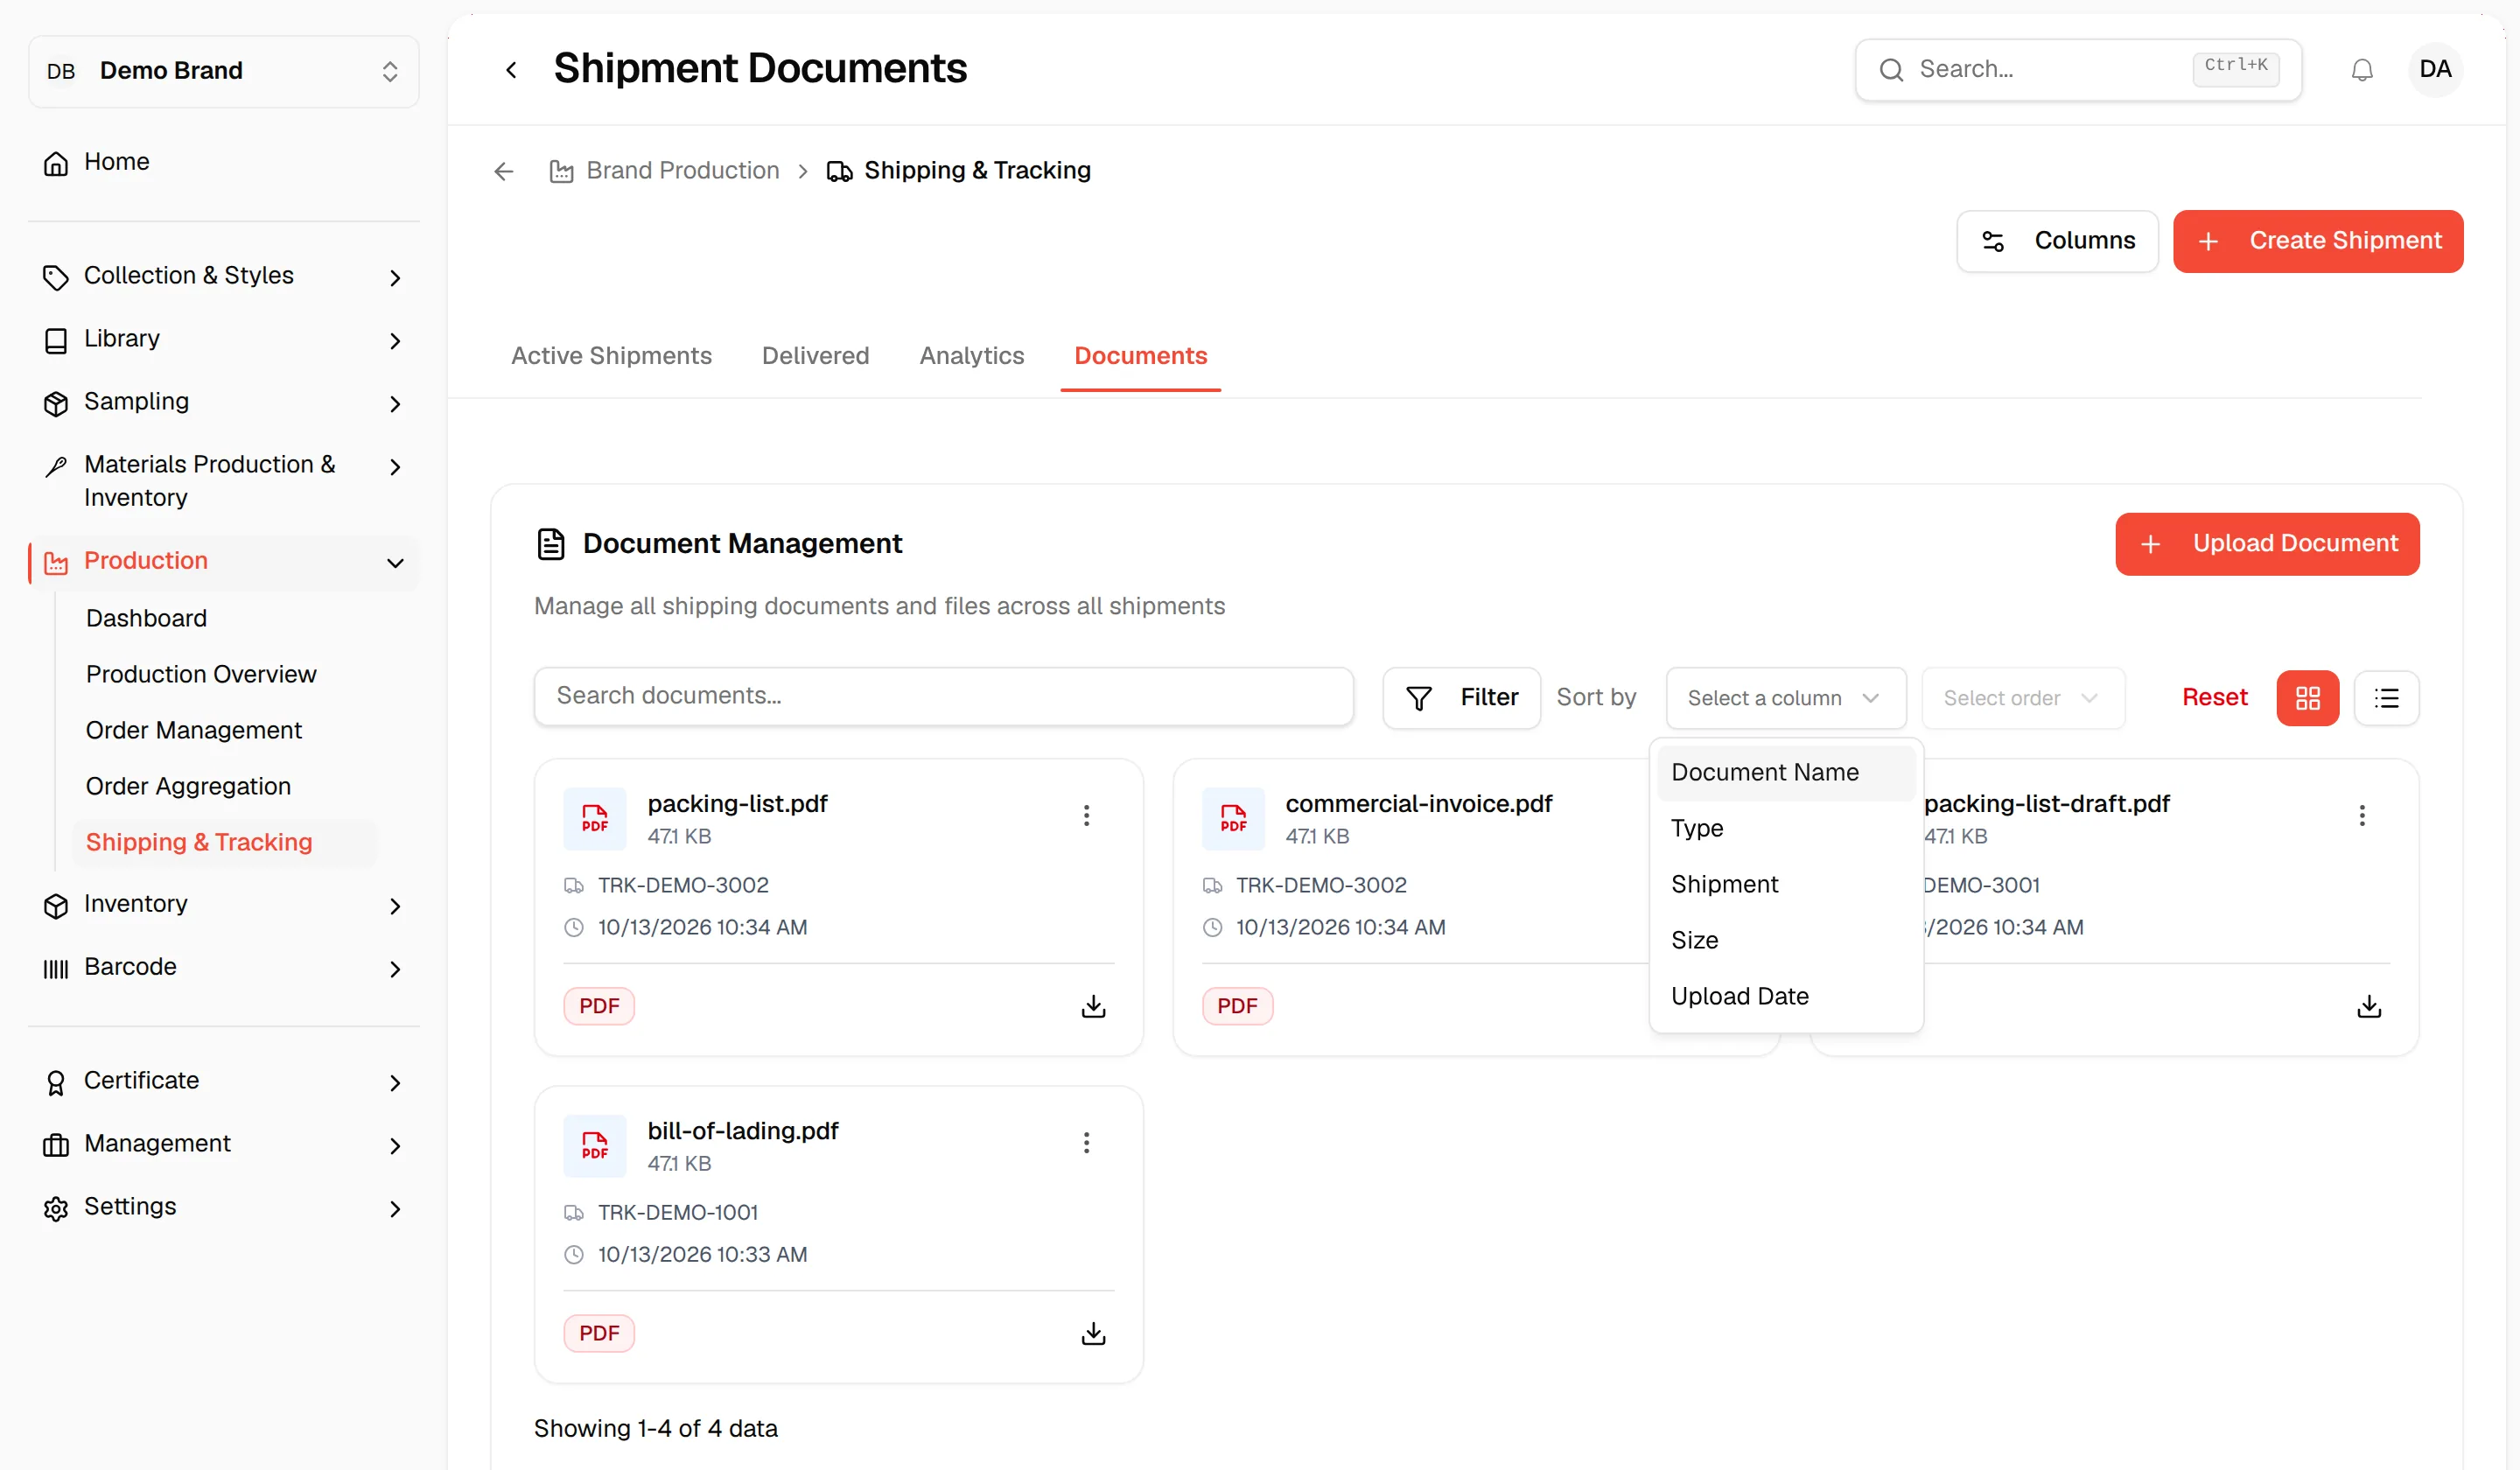Switch to grid view layout

[2308, 698]
